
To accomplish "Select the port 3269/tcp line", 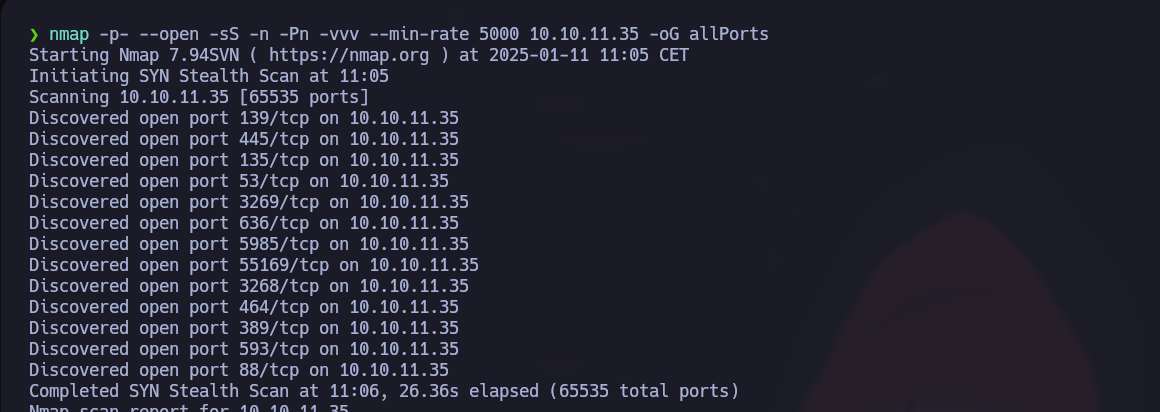I will point(248,202).
